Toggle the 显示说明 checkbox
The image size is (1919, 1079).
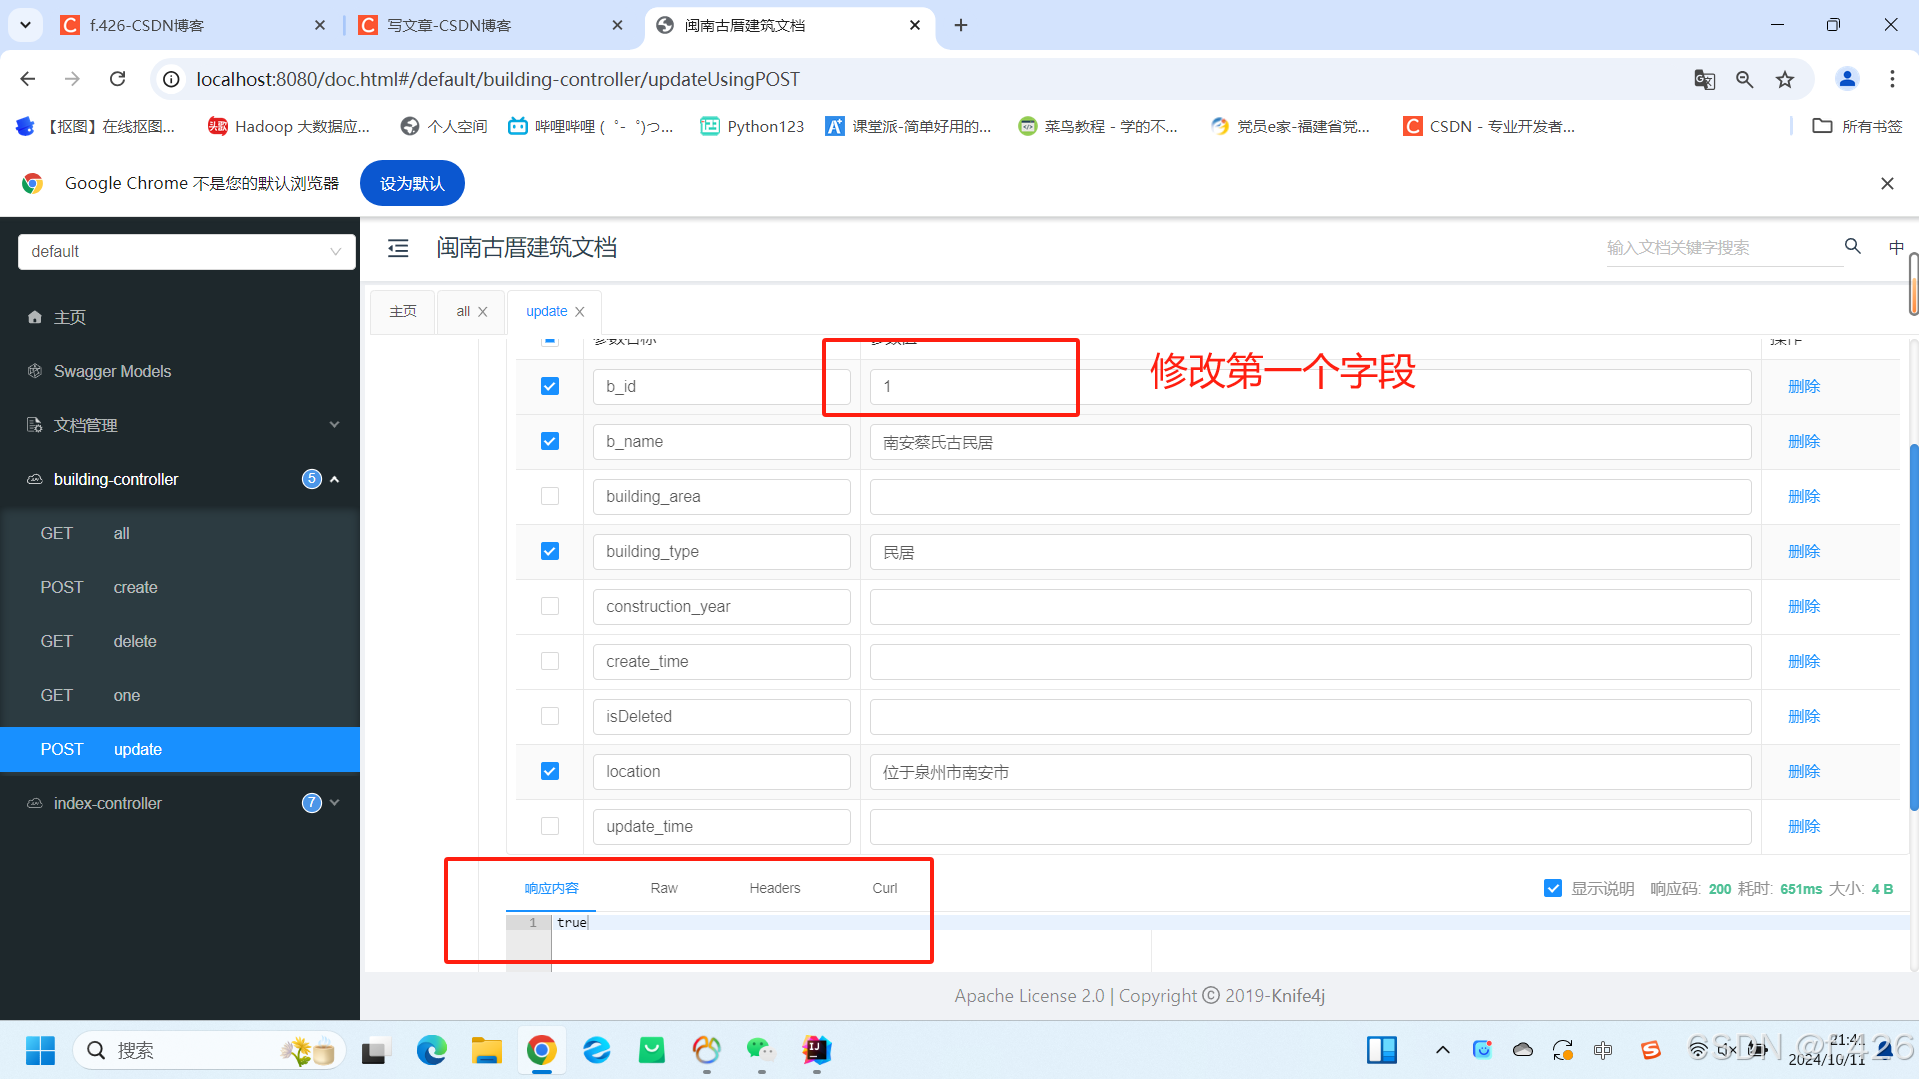(1553, 888)
